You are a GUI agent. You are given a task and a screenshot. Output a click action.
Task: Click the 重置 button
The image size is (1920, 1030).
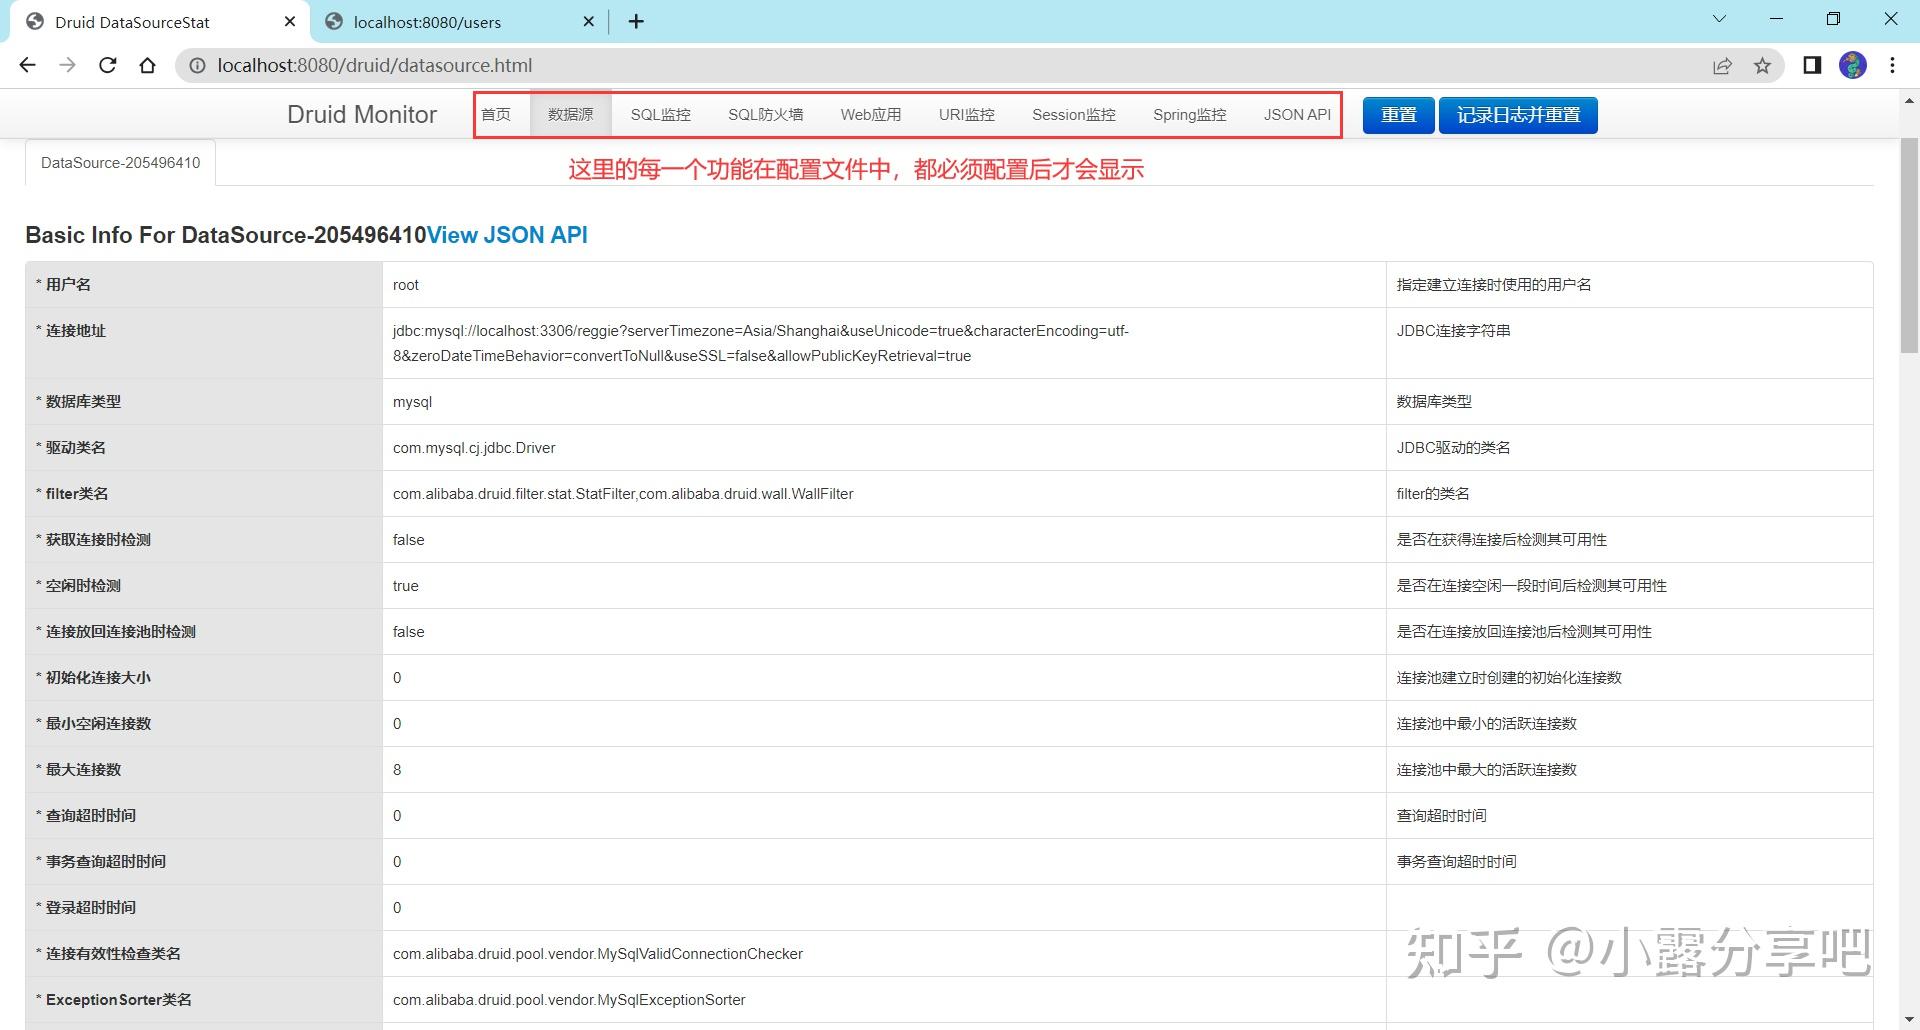click(x=1397, y=114)
